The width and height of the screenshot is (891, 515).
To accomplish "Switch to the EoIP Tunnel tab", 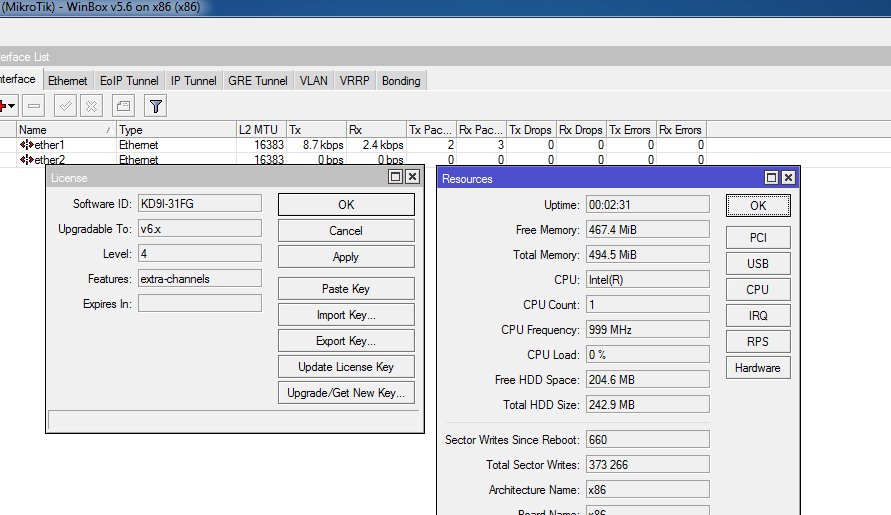I will [129, 81].
